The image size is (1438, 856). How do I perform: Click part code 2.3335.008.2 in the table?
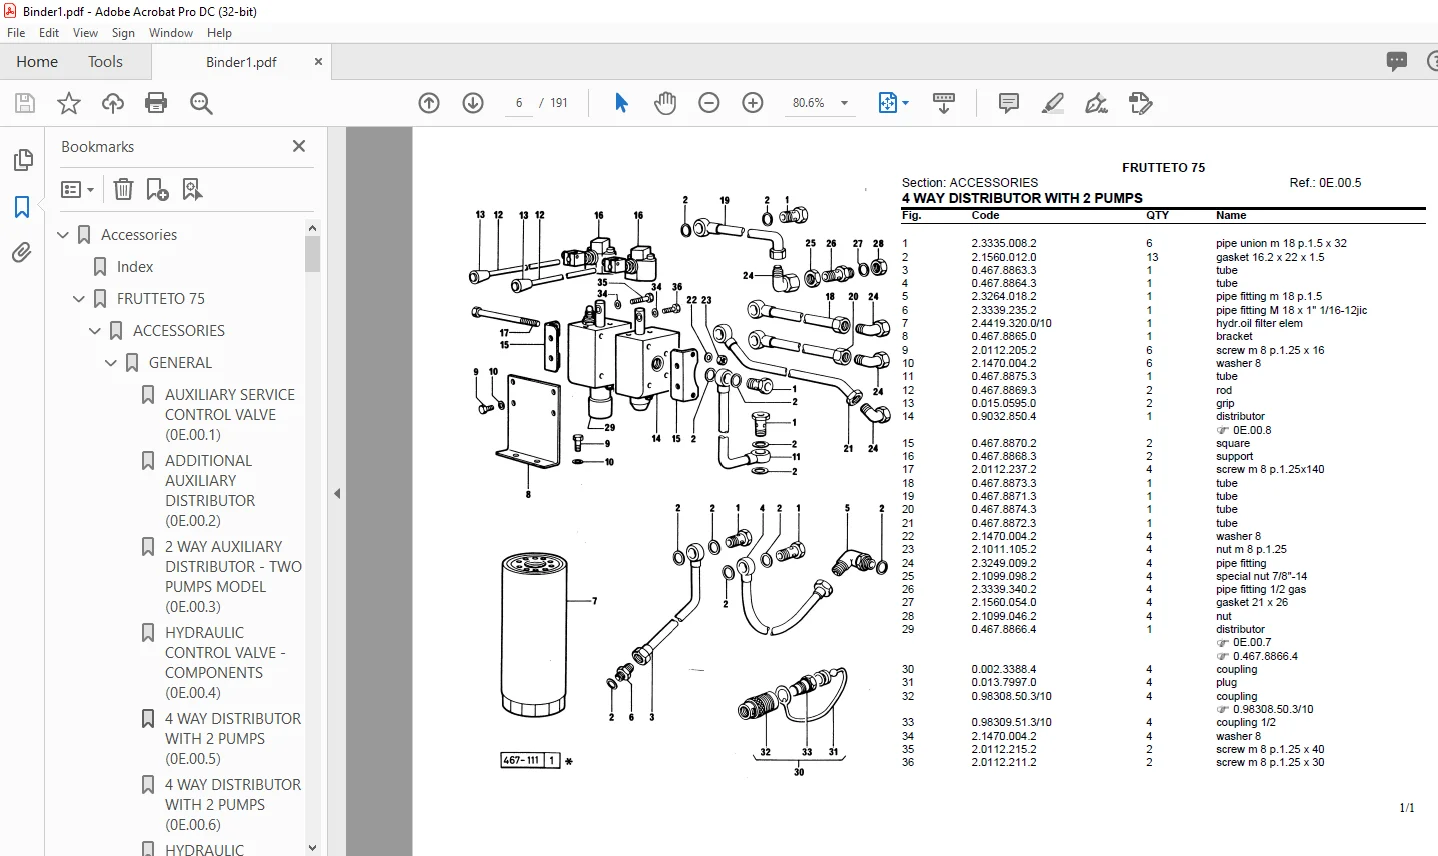point(1004,243)
